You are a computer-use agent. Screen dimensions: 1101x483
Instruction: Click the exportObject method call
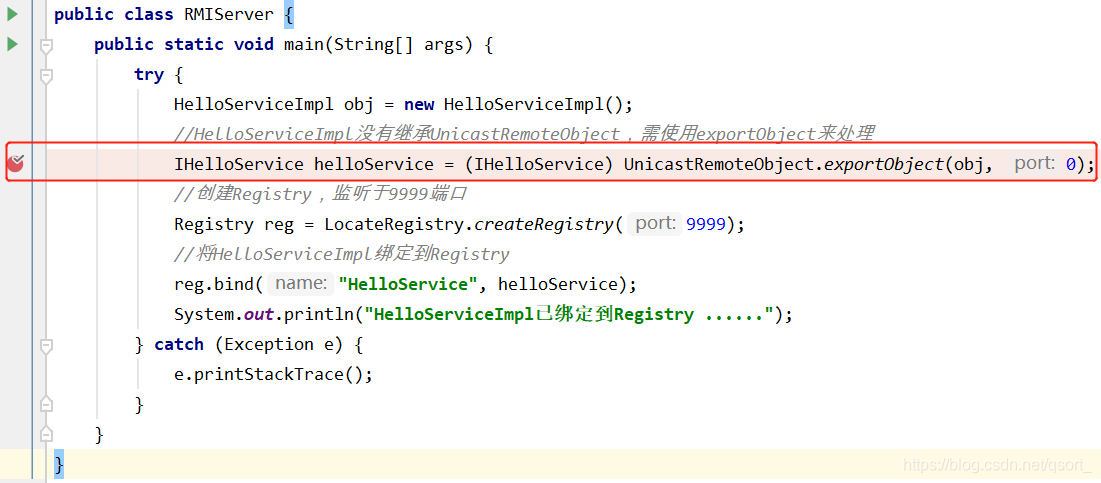pos(883,164)
